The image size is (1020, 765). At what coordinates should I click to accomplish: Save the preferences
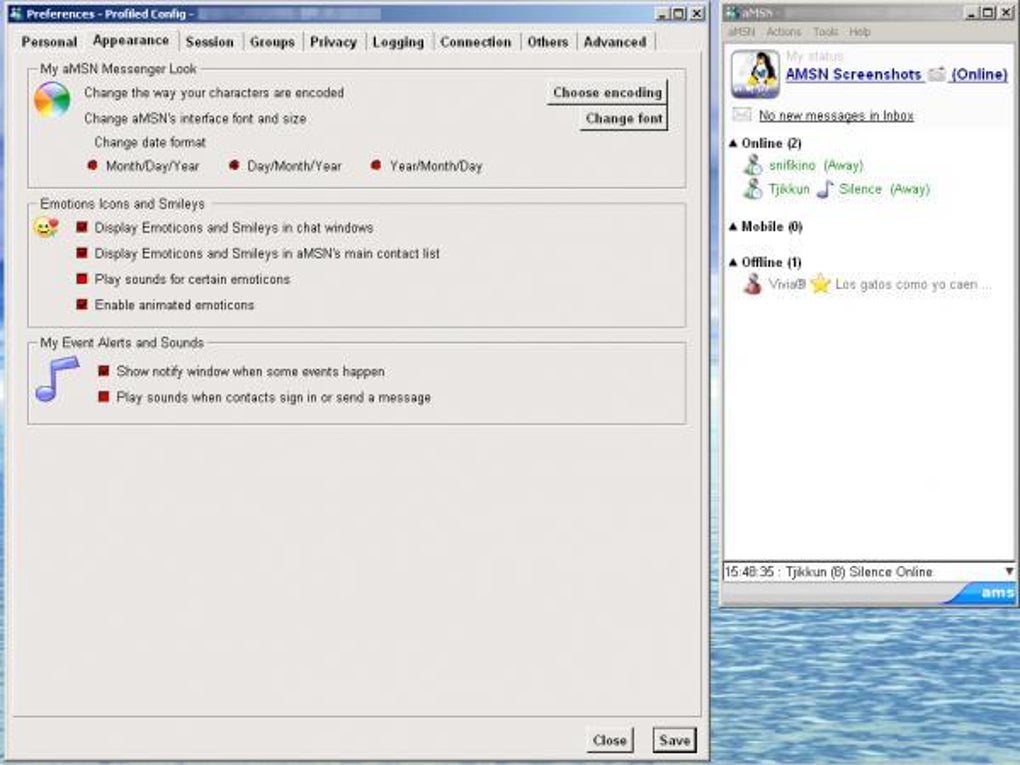(675, 740)
